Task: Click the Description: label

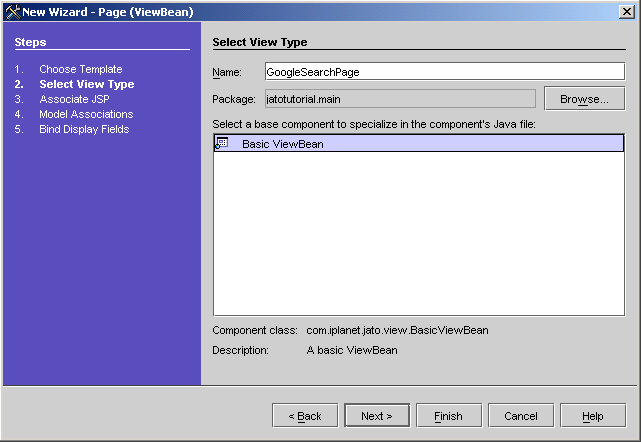Action: click(x=240, y=350)
